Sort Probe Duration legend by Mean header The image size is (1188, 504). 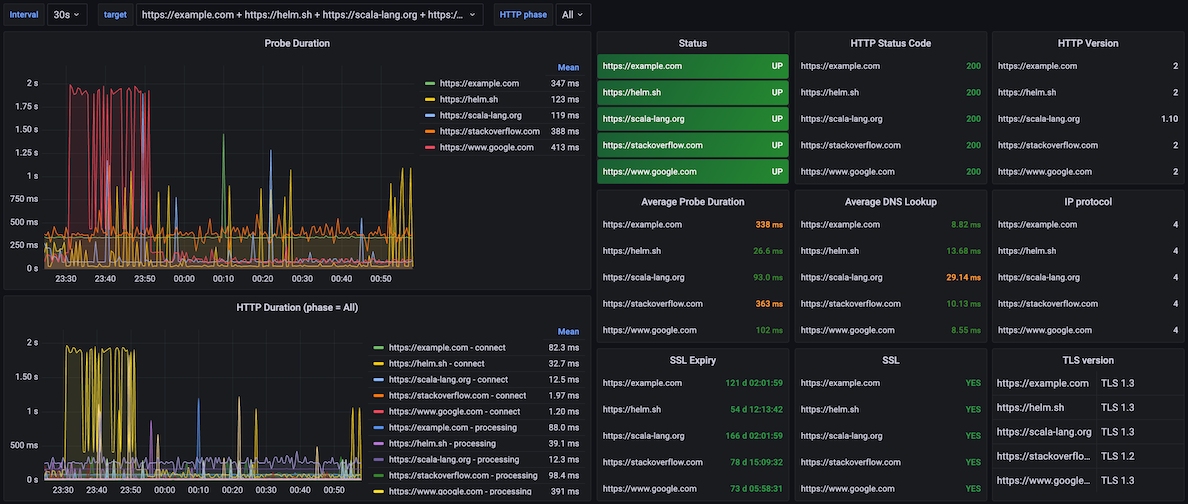[x=568, y=68]
